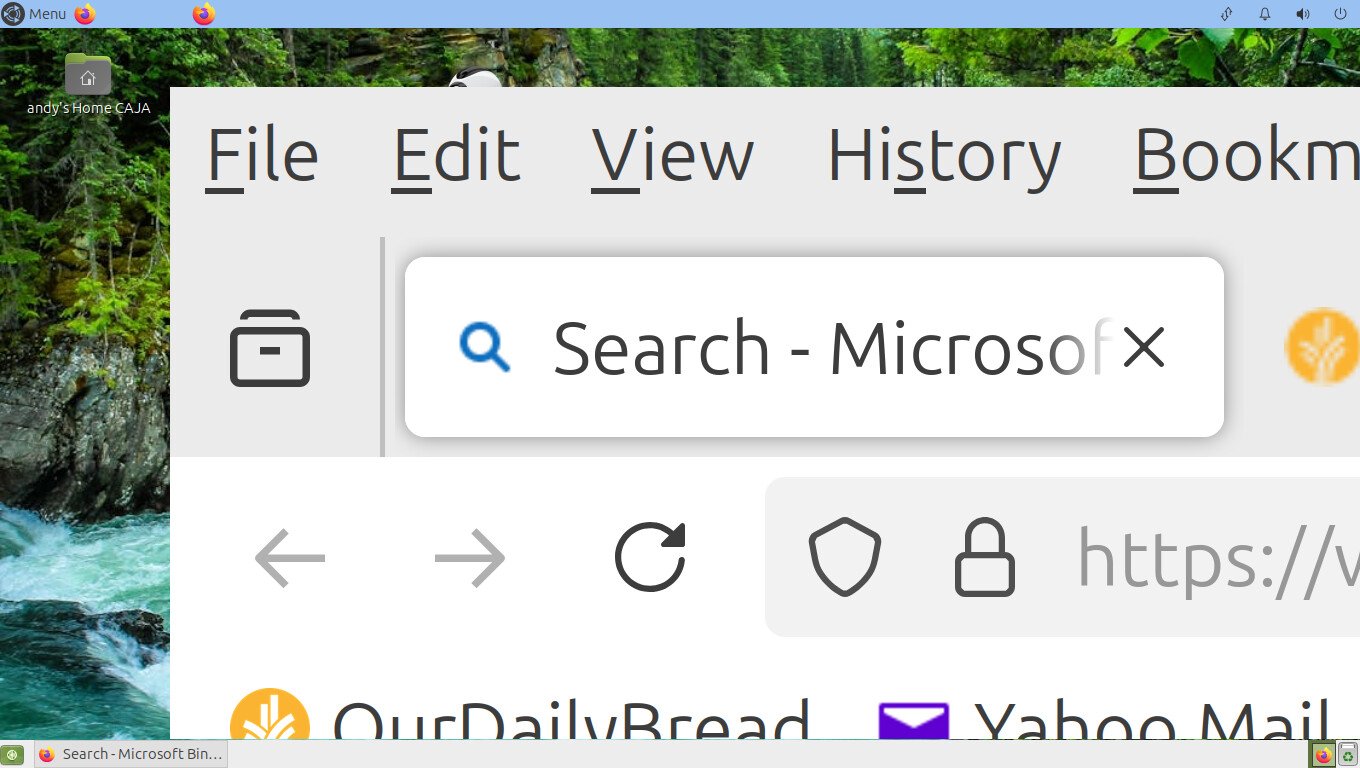Viewport: 1360px width, 768px height.
Task: Go back with the left arrow
Action: coord(290,557)
